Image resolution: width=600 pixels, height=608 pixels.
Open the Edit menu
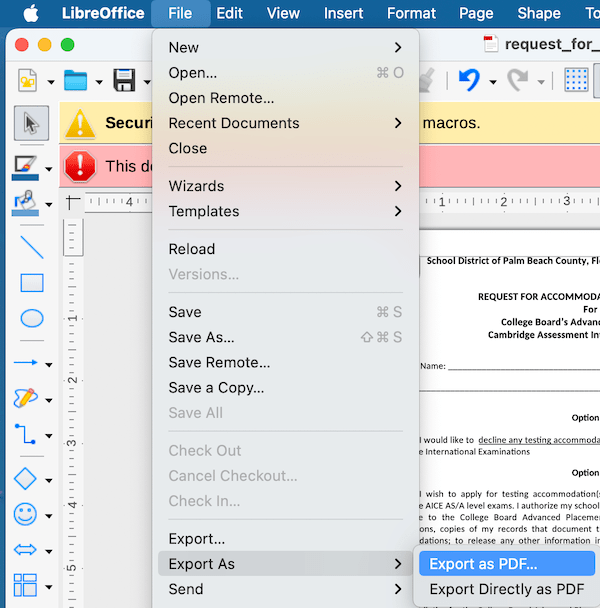point(229,13)
